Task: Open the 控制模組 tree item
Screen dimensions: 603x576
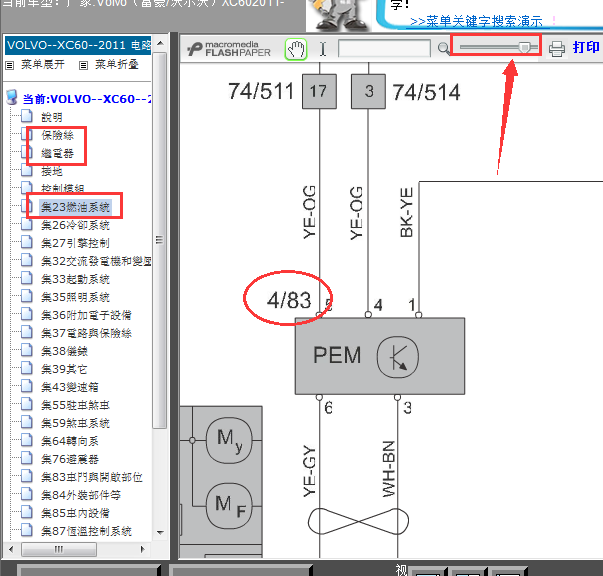Action: point(63,188)
